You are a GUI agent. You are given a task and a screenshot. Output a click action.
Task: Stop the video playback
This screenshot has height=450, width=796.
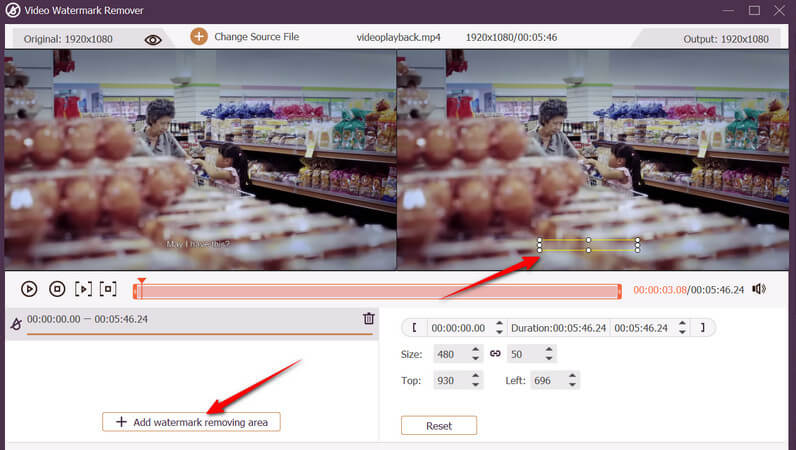tap(57, 289)
